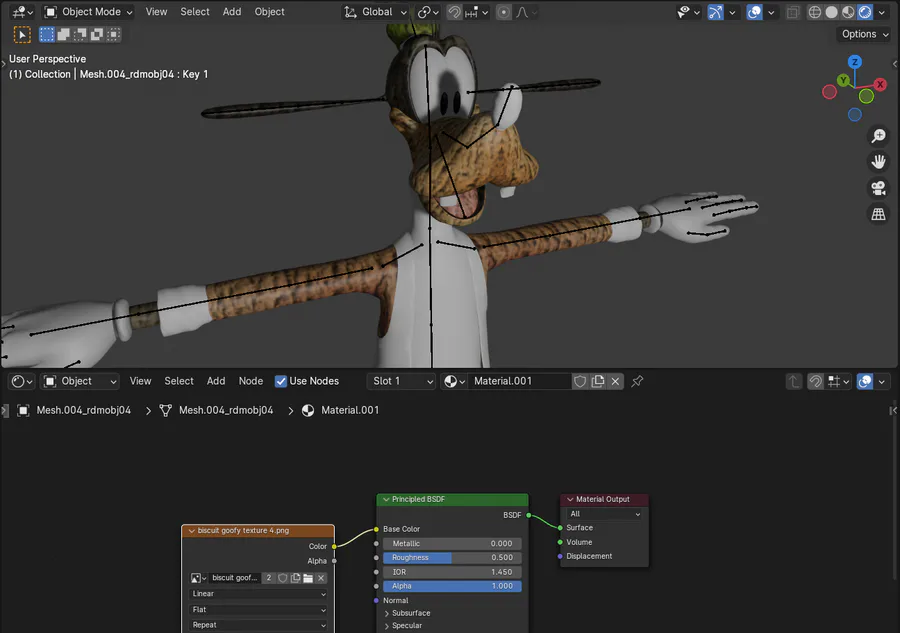Click the parent node tree arrow icon
The image size is (900, 633).
(793, 381)
